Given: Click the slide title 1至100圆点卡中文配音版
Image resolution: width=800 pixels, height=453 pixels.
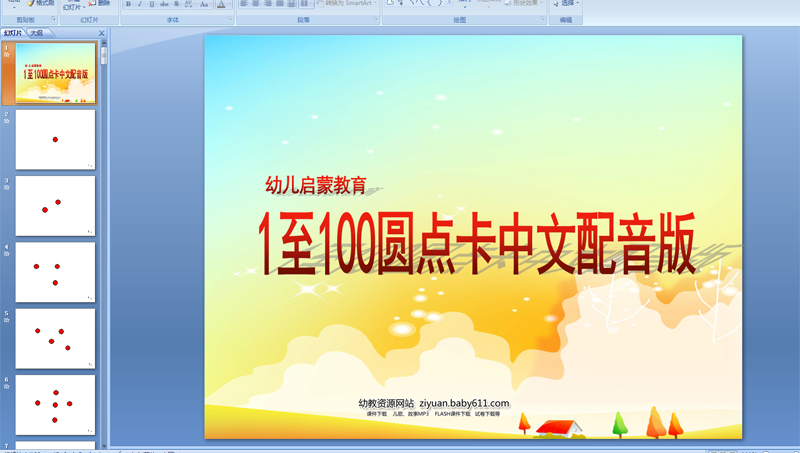Looking at the screenshot, I should click(x=477, y=244).
